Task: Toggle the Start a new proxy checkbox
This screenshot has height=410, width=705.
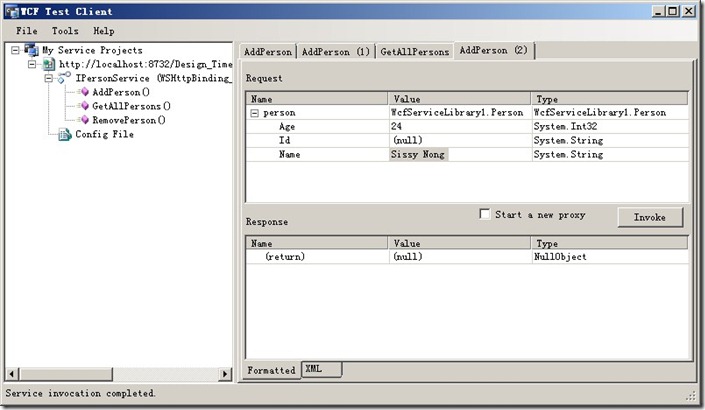Action: coord(485,214)
